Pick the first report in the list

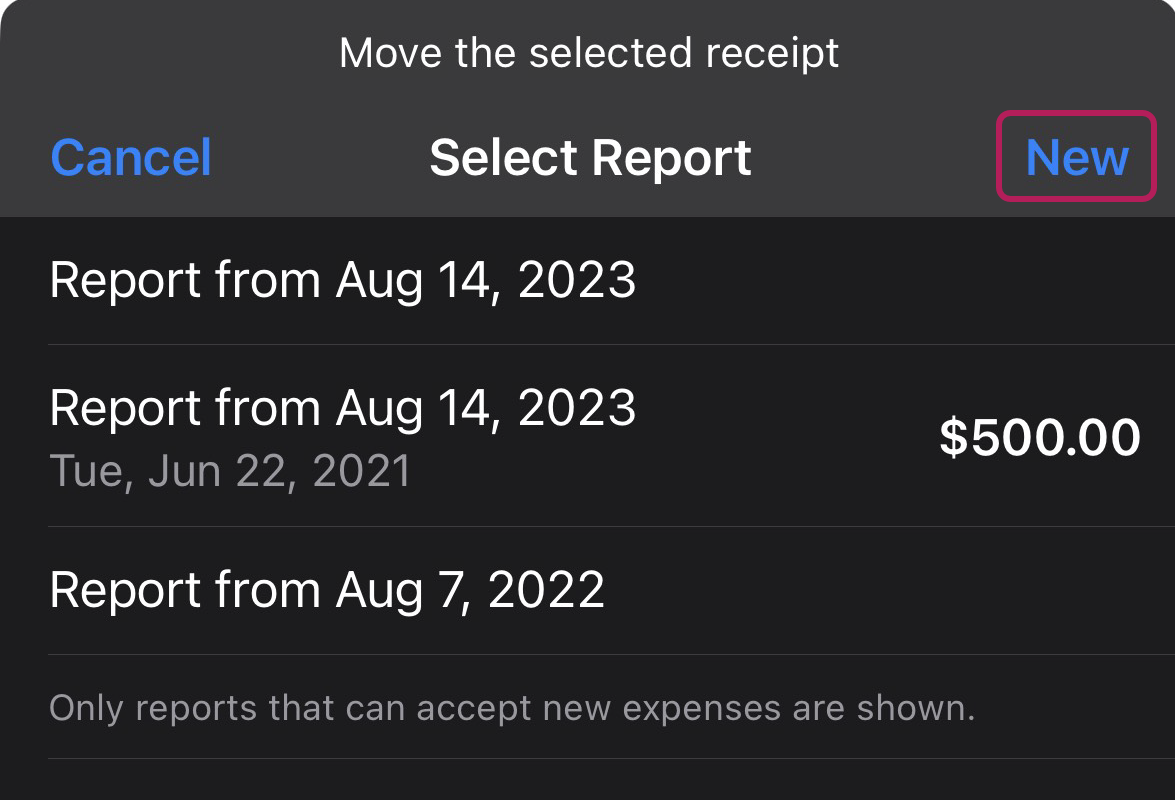pyautogui.click(x=588, y=281)
